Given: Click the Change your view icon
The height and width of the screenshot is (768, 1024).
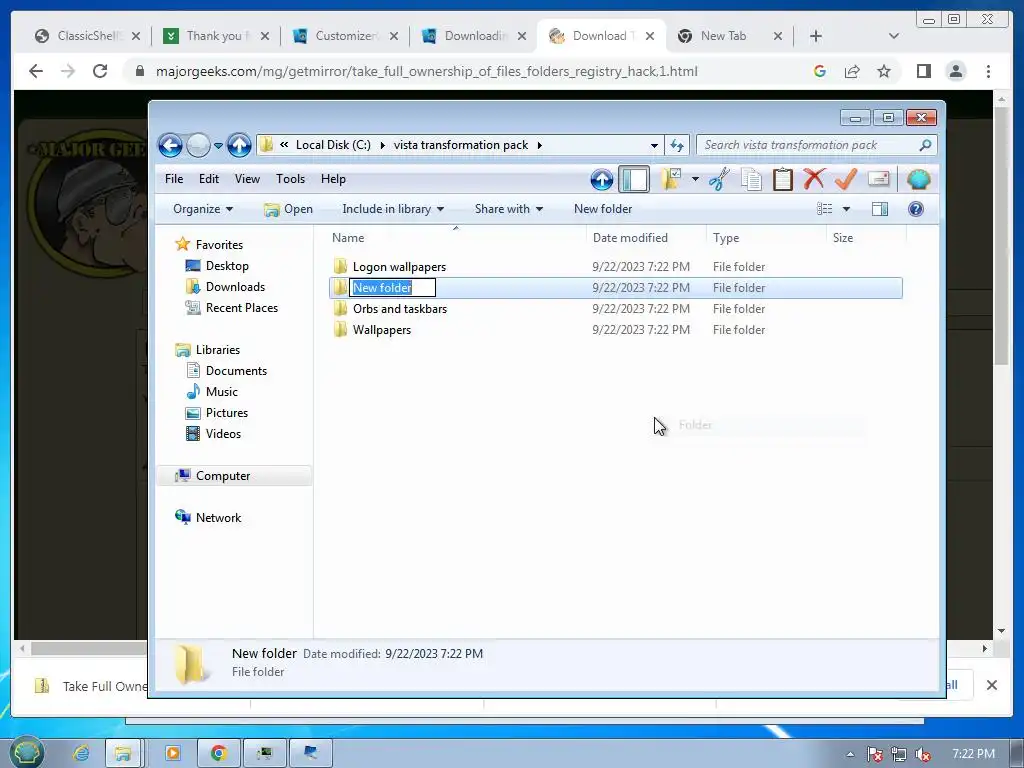Looking at the screenshot, I should 825,209.
